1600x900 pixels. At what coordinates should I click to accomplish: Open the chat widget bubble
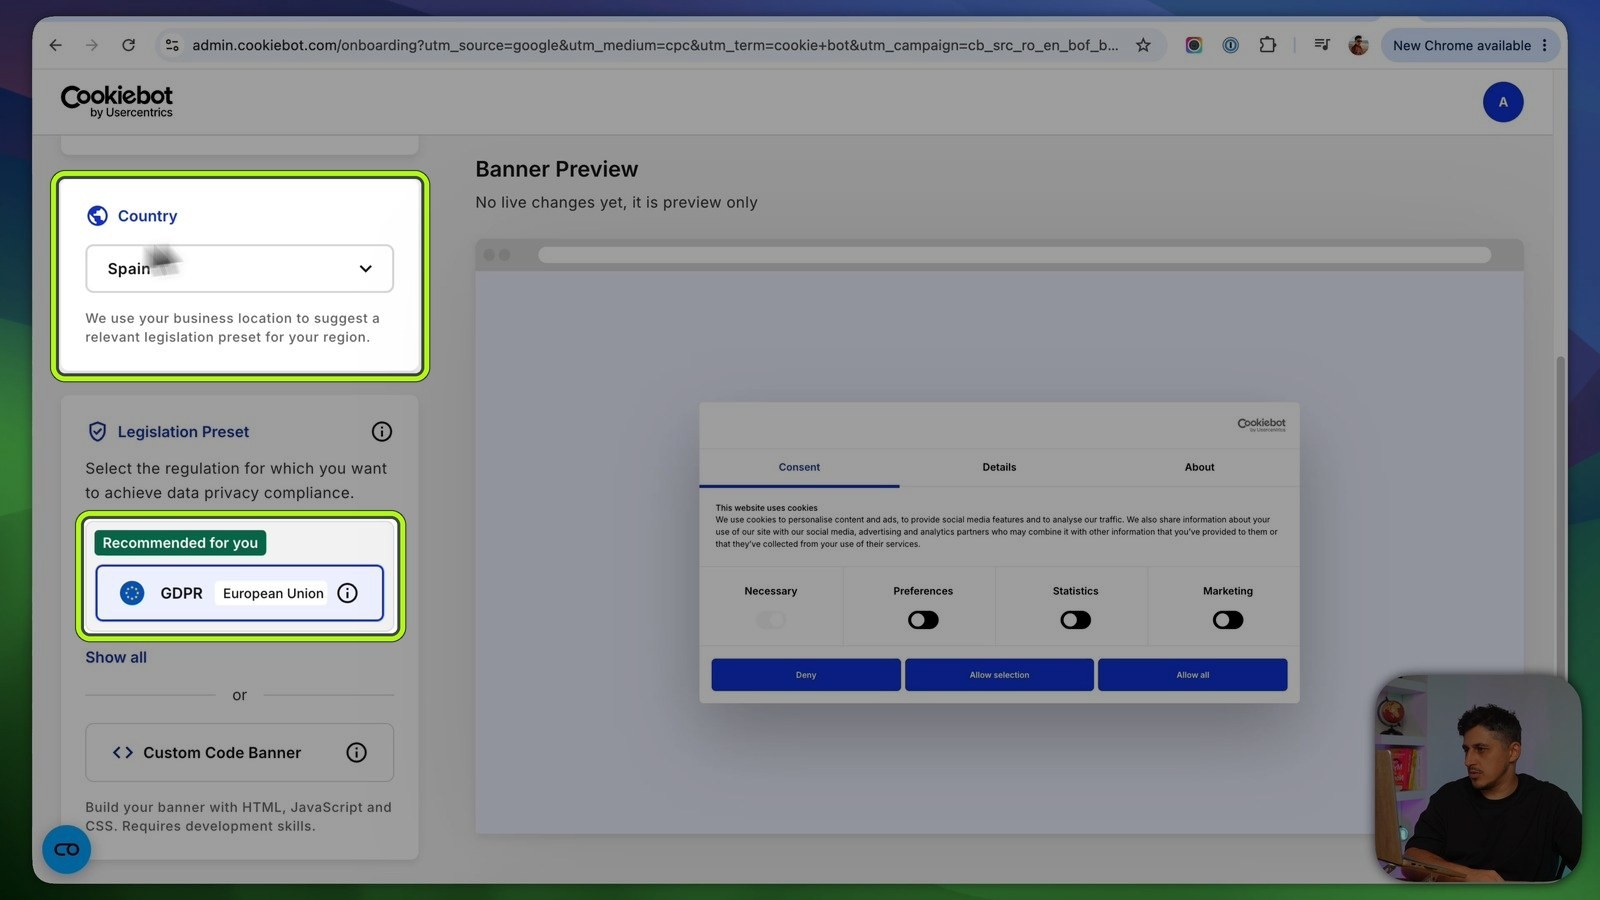(x=67, y=849)
